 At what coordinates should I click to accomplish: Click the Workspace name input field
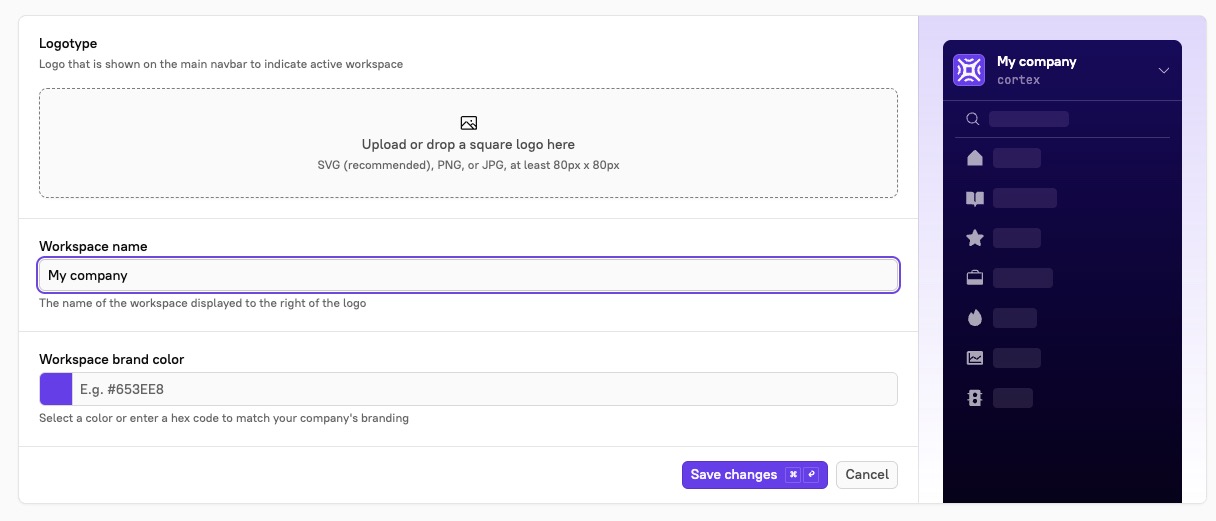(468, 275)
